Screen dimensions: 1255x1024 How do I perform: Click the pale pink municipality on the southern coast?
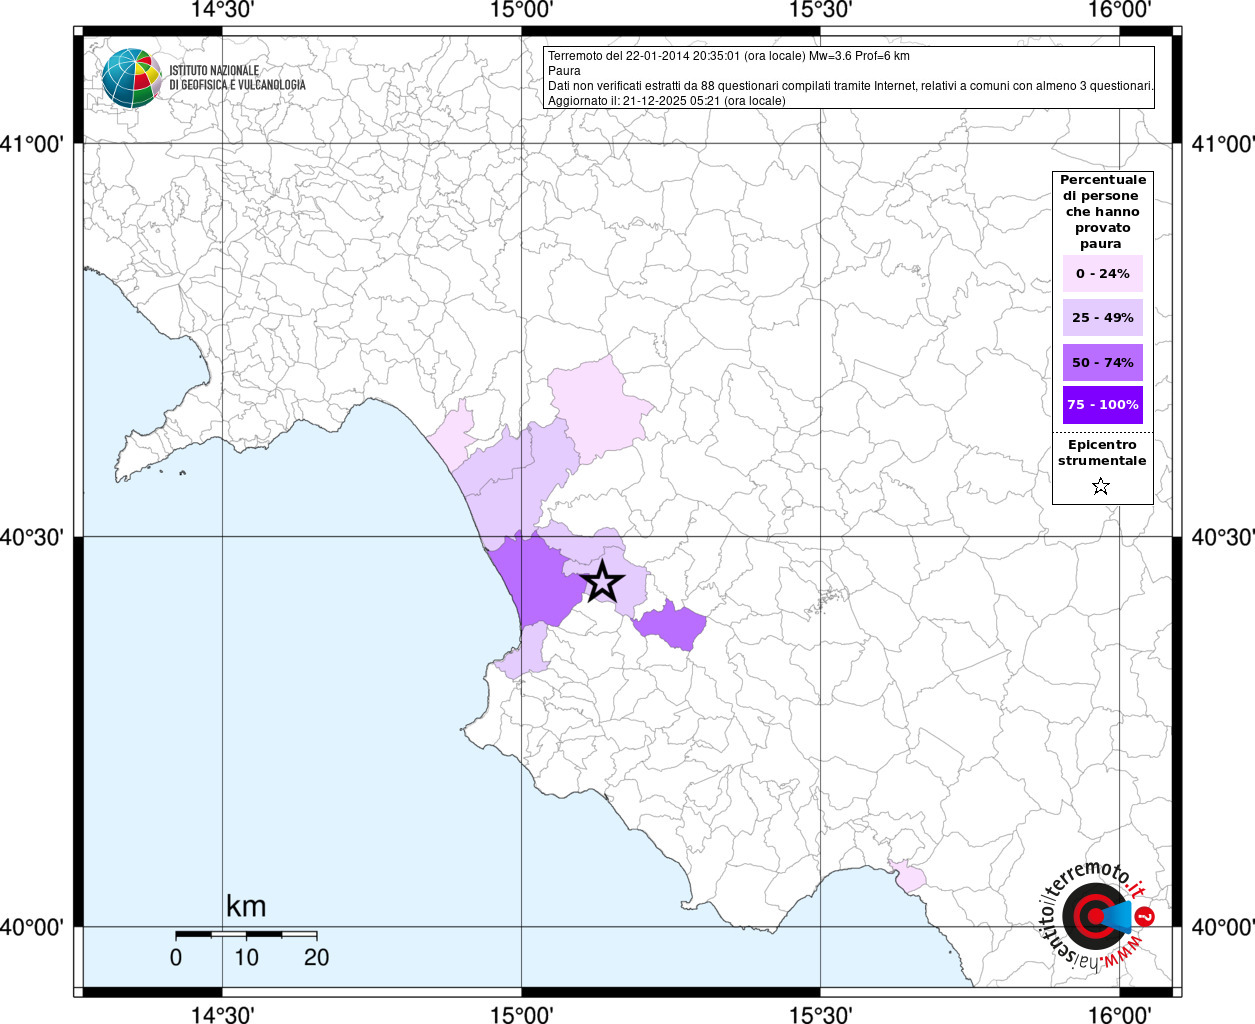click(x=908, y=875)
